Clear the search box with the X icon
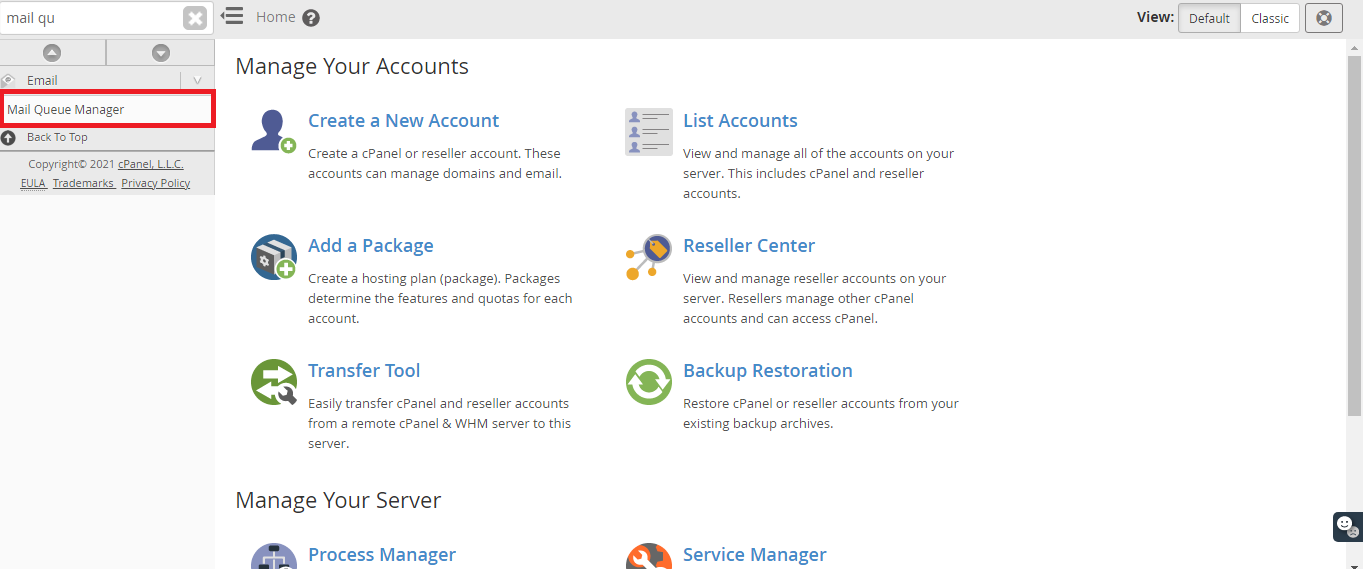Image resolution: width=1363 pixels, height=569 pixels. pyautogui.click(x=195, y=18)
